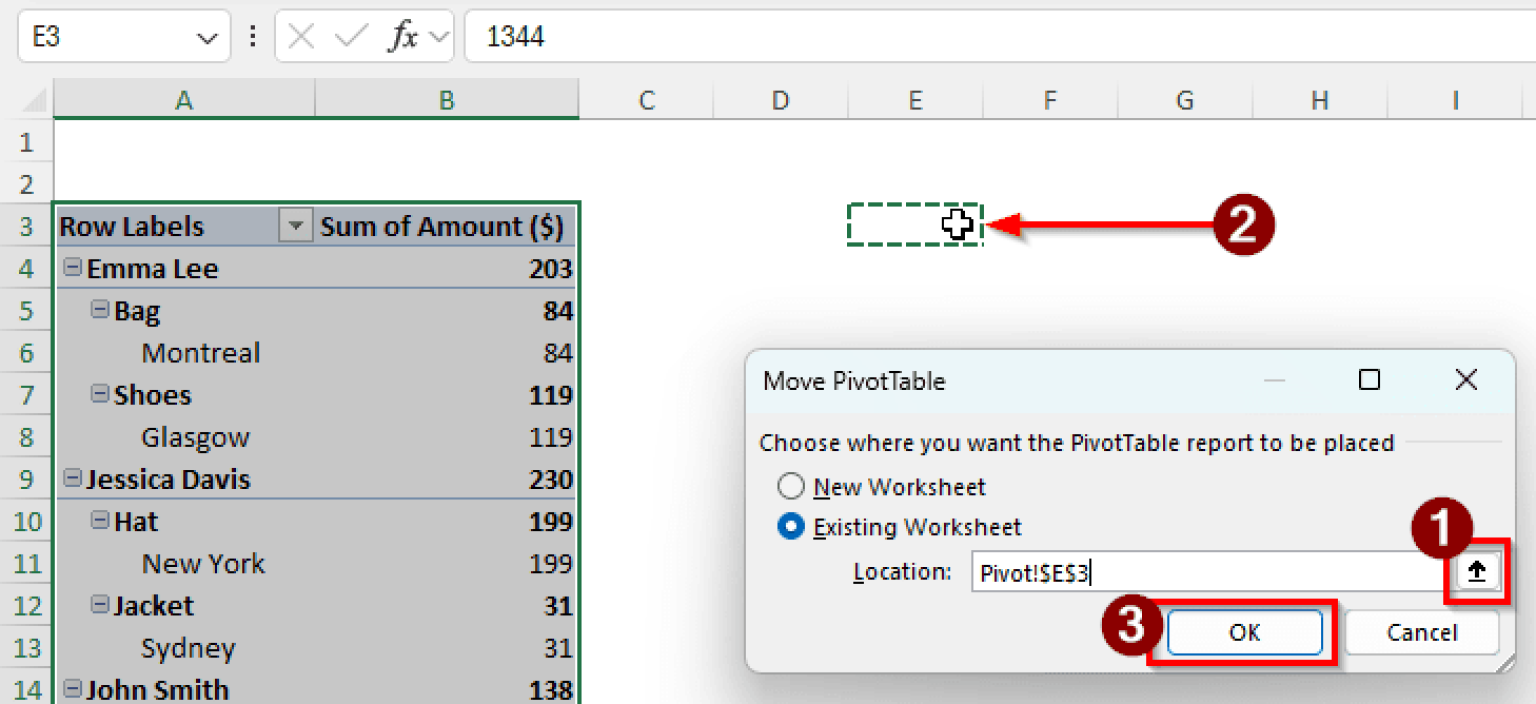
Task: Open the dropdown arrow beside the fx symbol
Action: (x=440, y=36)
